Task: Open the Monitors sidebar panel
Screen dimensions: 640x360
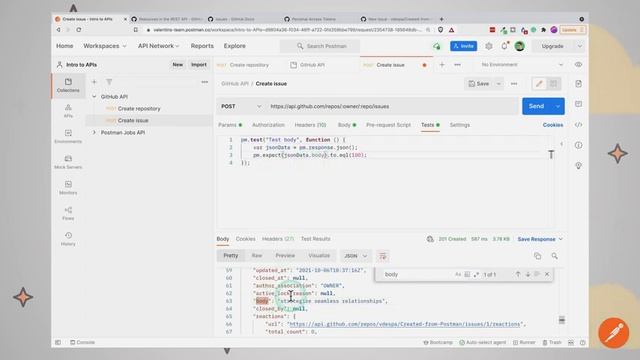Action: pos(68,188)
